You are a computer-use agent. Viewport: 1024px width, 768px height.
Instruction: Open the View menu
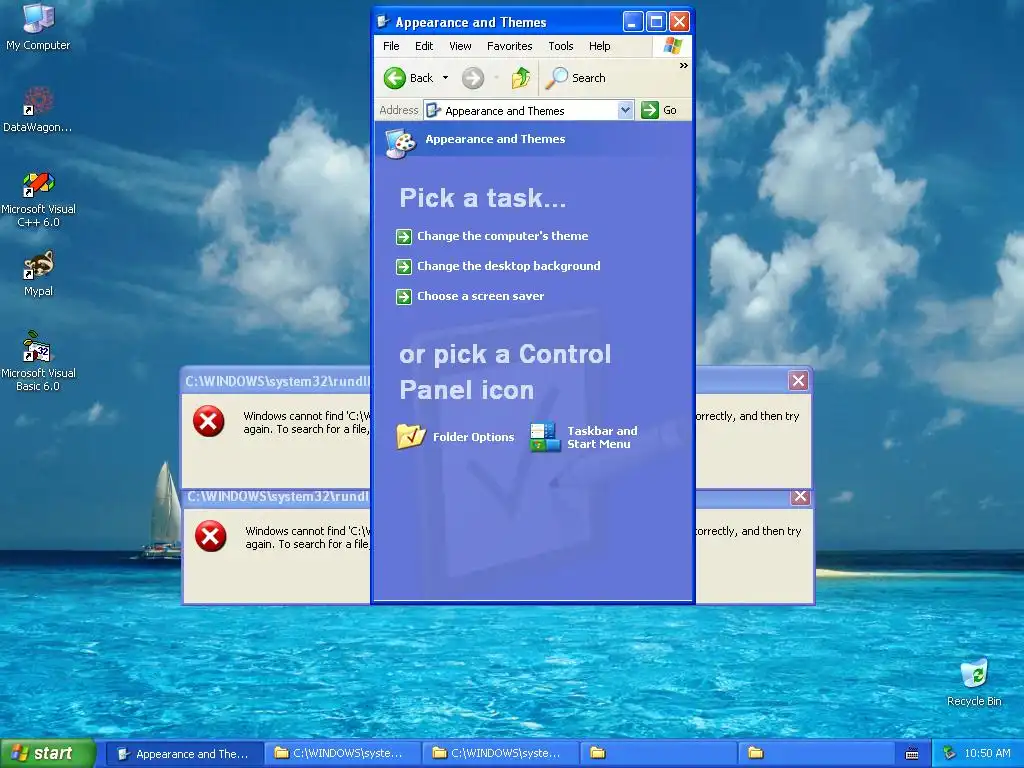click(460, 46)
